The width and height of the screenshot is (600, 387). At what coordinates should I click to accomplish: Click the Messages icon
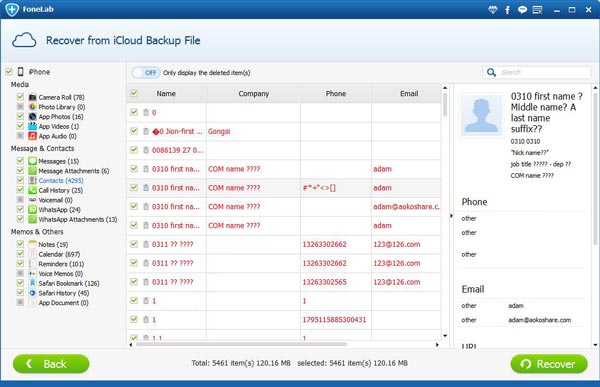coord(33,161)
